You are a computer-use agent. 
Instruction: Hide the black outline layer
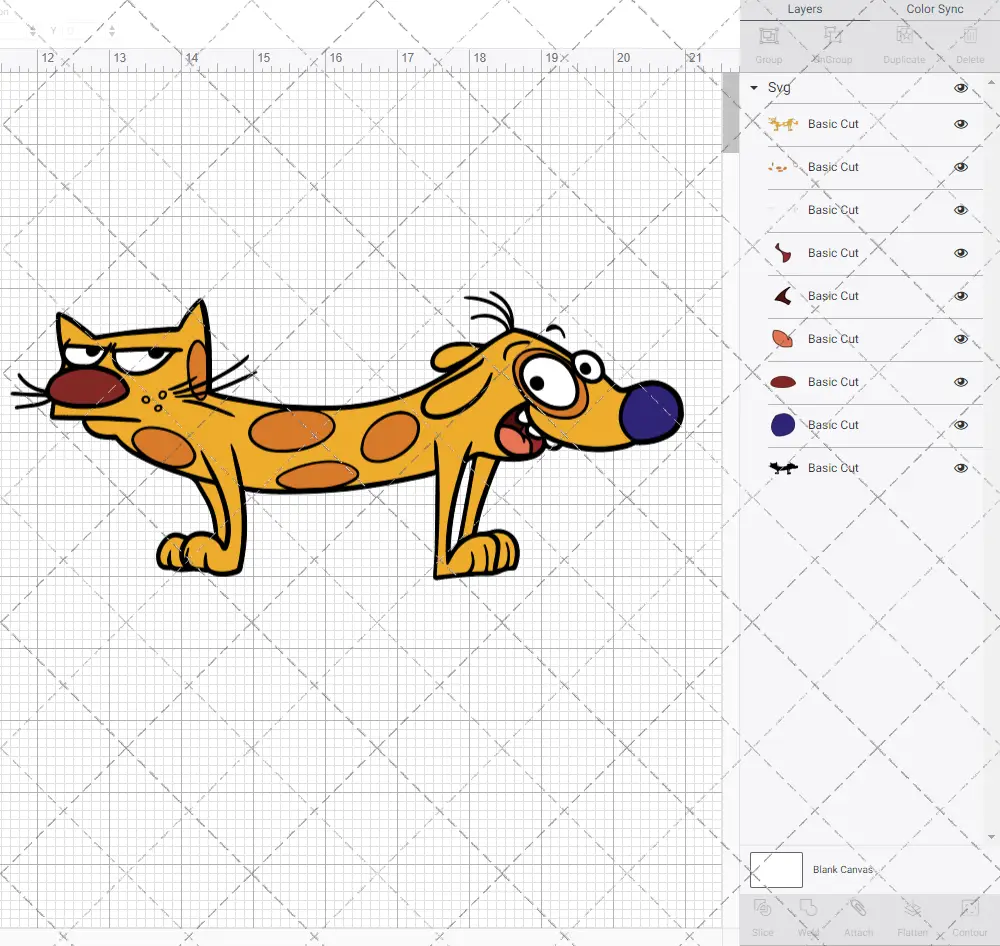click(x=960, y=468)
